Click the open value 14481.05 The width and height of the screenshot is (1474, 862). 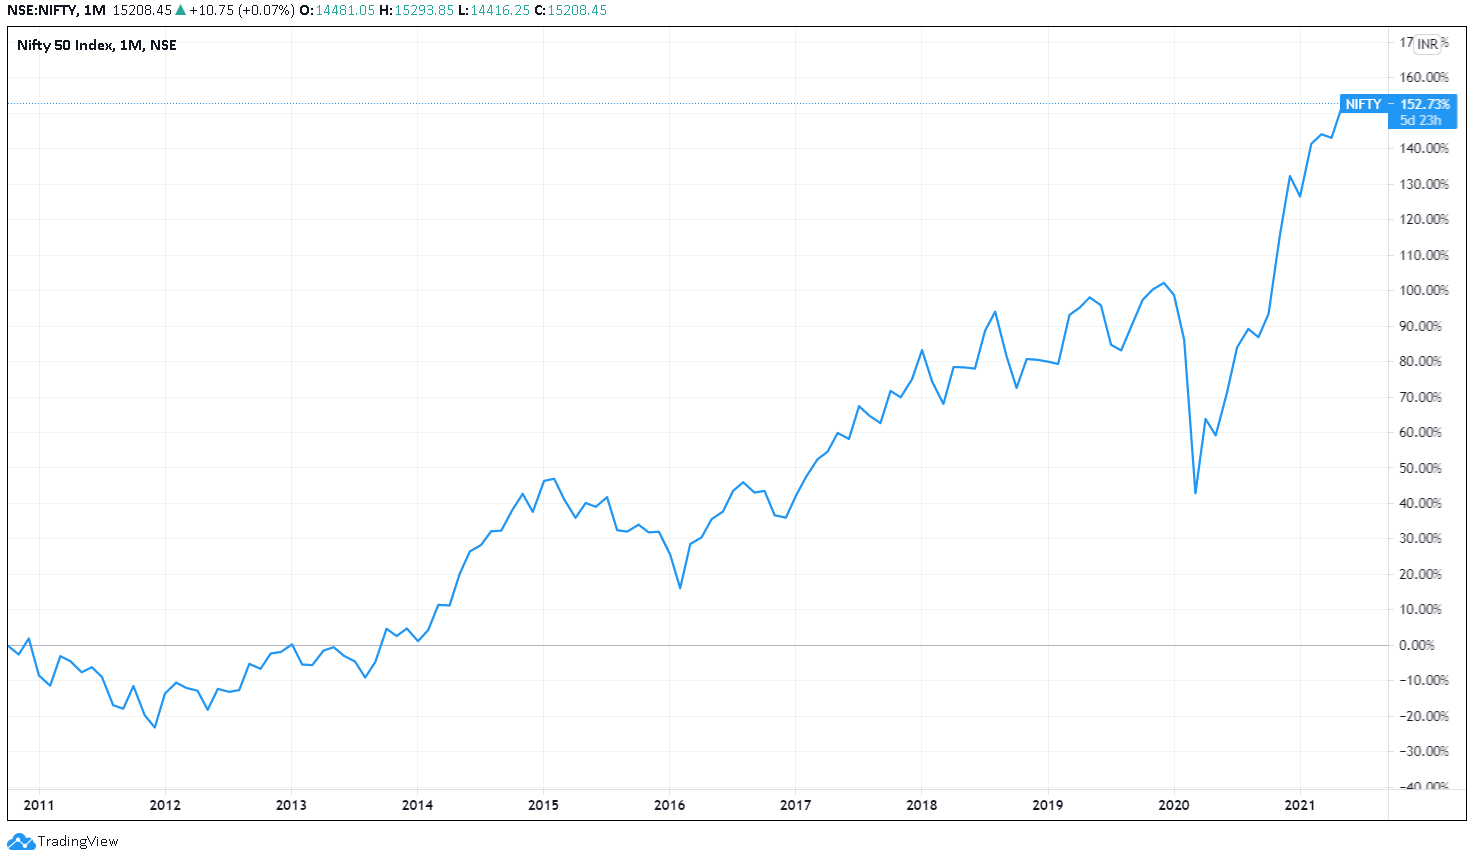pyautogui.click(x=345, y=10)
